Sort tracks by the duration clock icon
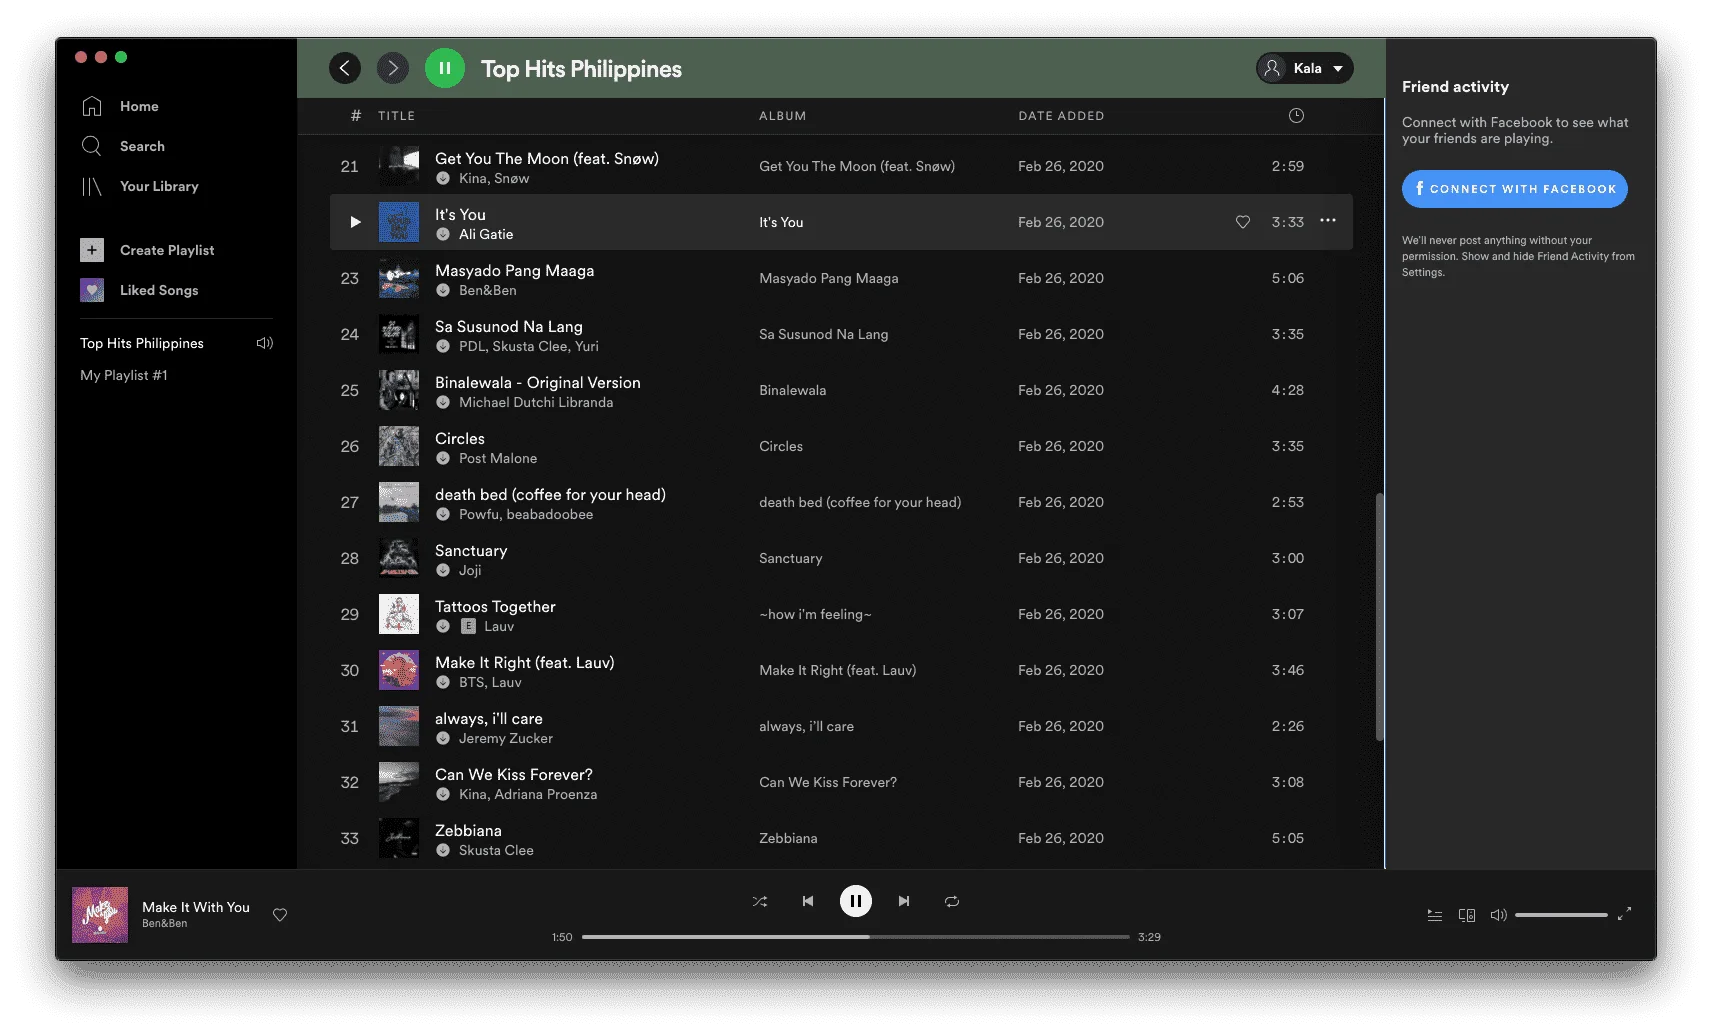Viewport: 1712px width, 1034px height. point(1296,116)
